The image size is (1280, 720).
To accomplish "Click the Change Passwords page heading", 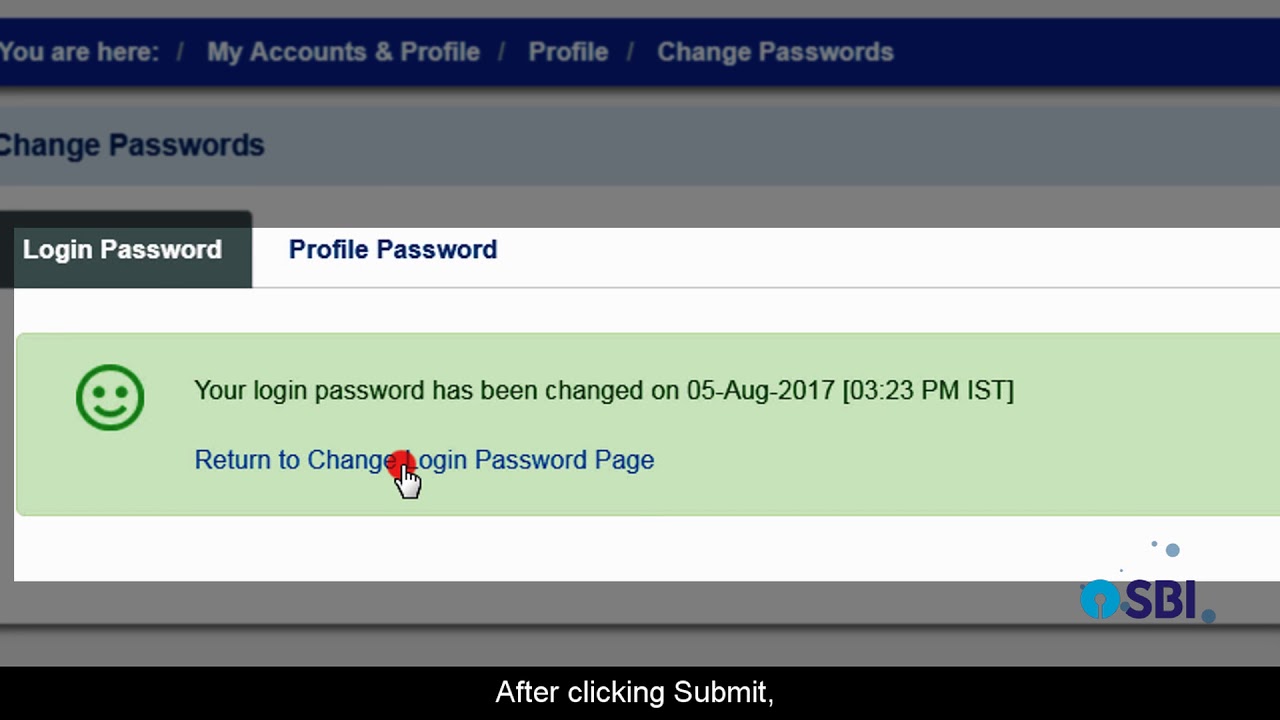I will (x=130, y=145).
